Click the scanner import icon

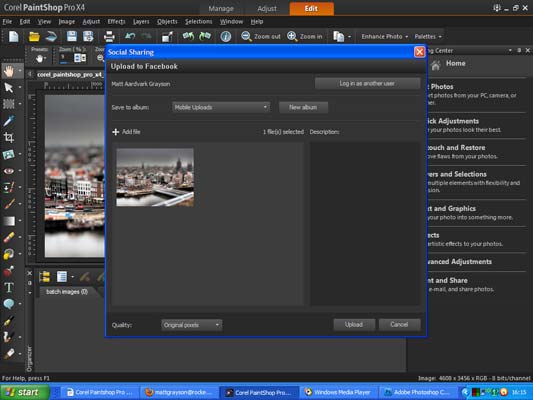(x=51, y=36)
